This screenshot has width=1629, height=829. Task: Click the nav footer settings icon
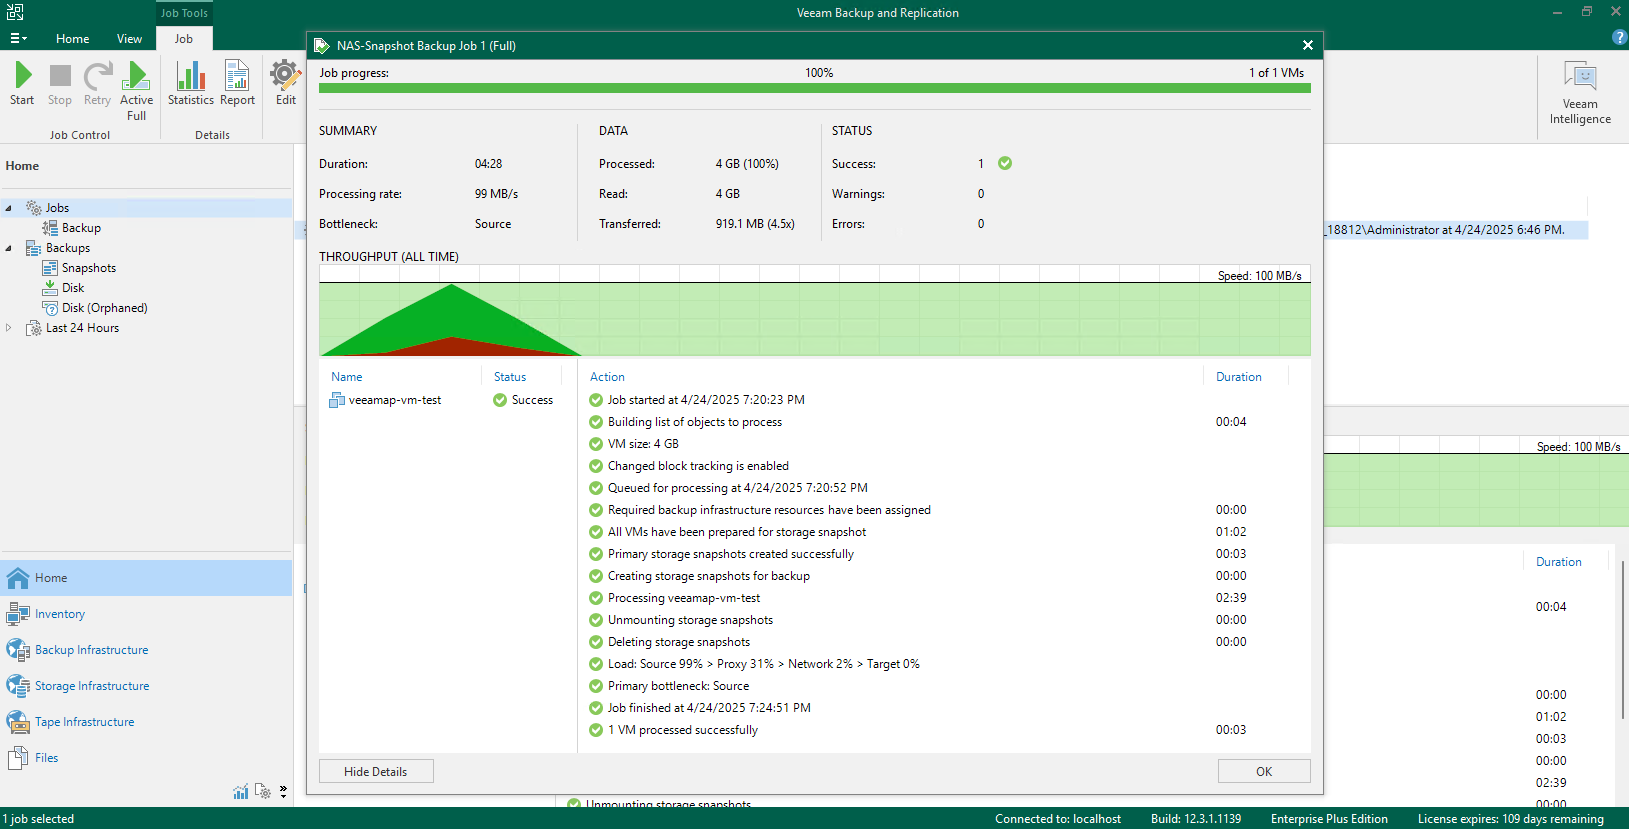263,791
